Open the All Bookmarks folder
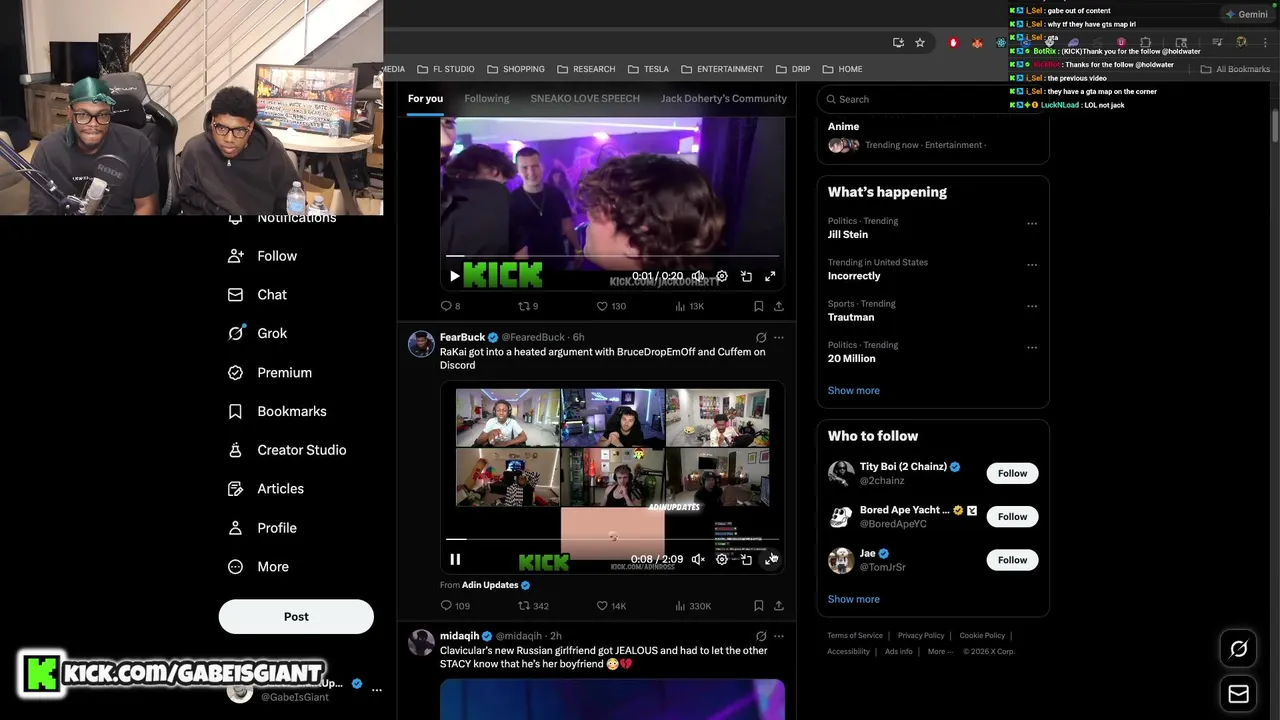This screenshot has height=720, width=1280. (1235, 69)
